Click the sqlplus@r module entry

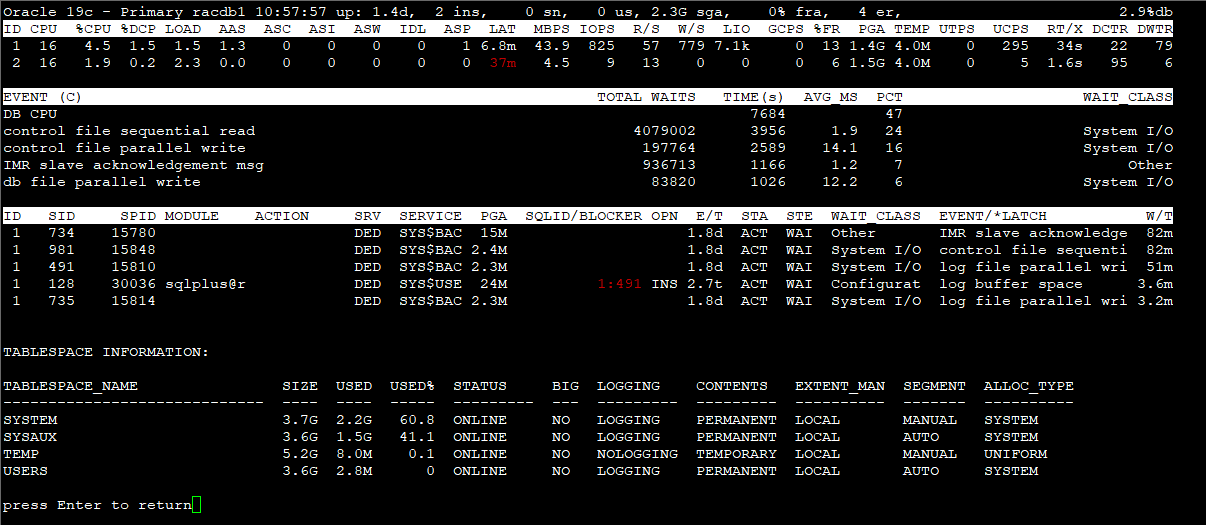pos(205,284)
